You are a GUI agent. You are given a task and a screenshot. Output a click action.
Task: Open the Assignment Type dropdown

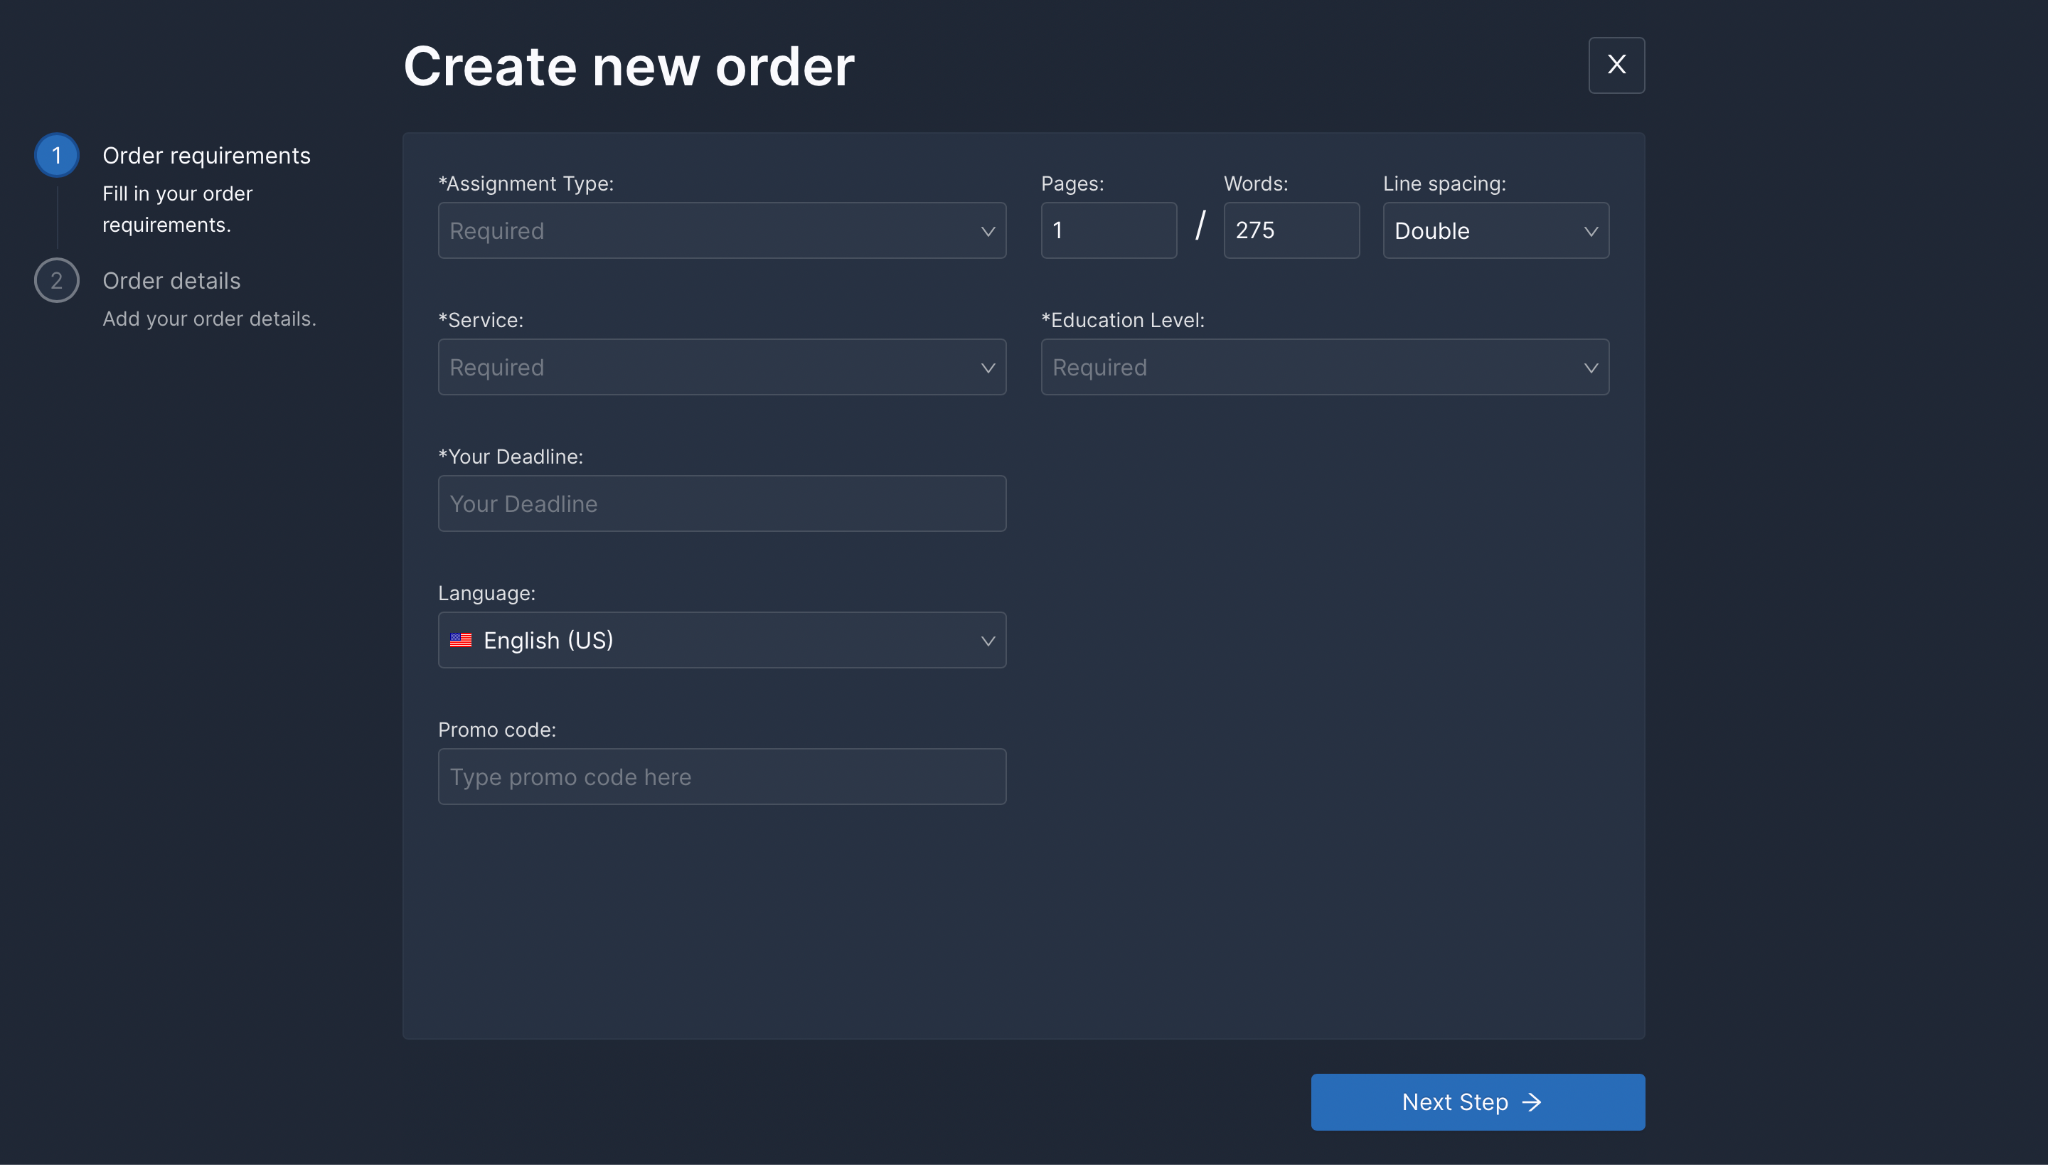[710, 231]
